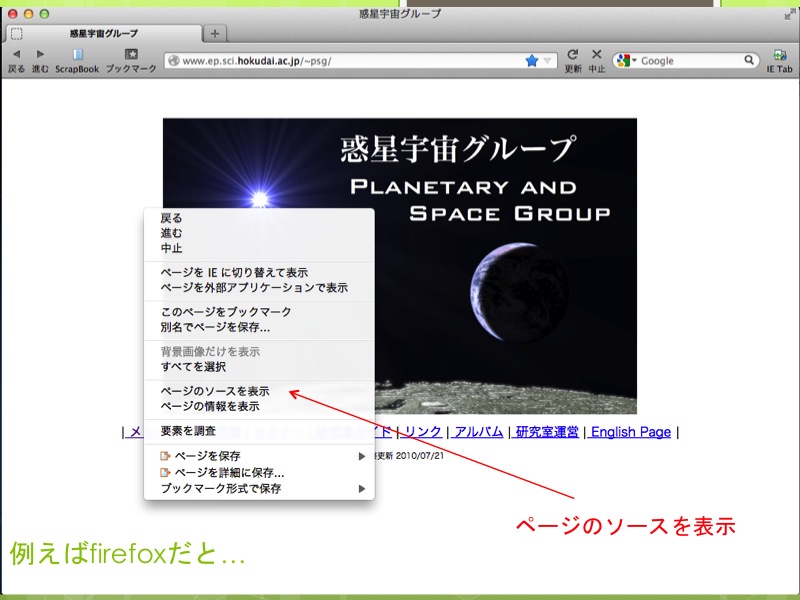Minimize the window with yellow button
Viewport: 800px width, 600px height.
29,14
